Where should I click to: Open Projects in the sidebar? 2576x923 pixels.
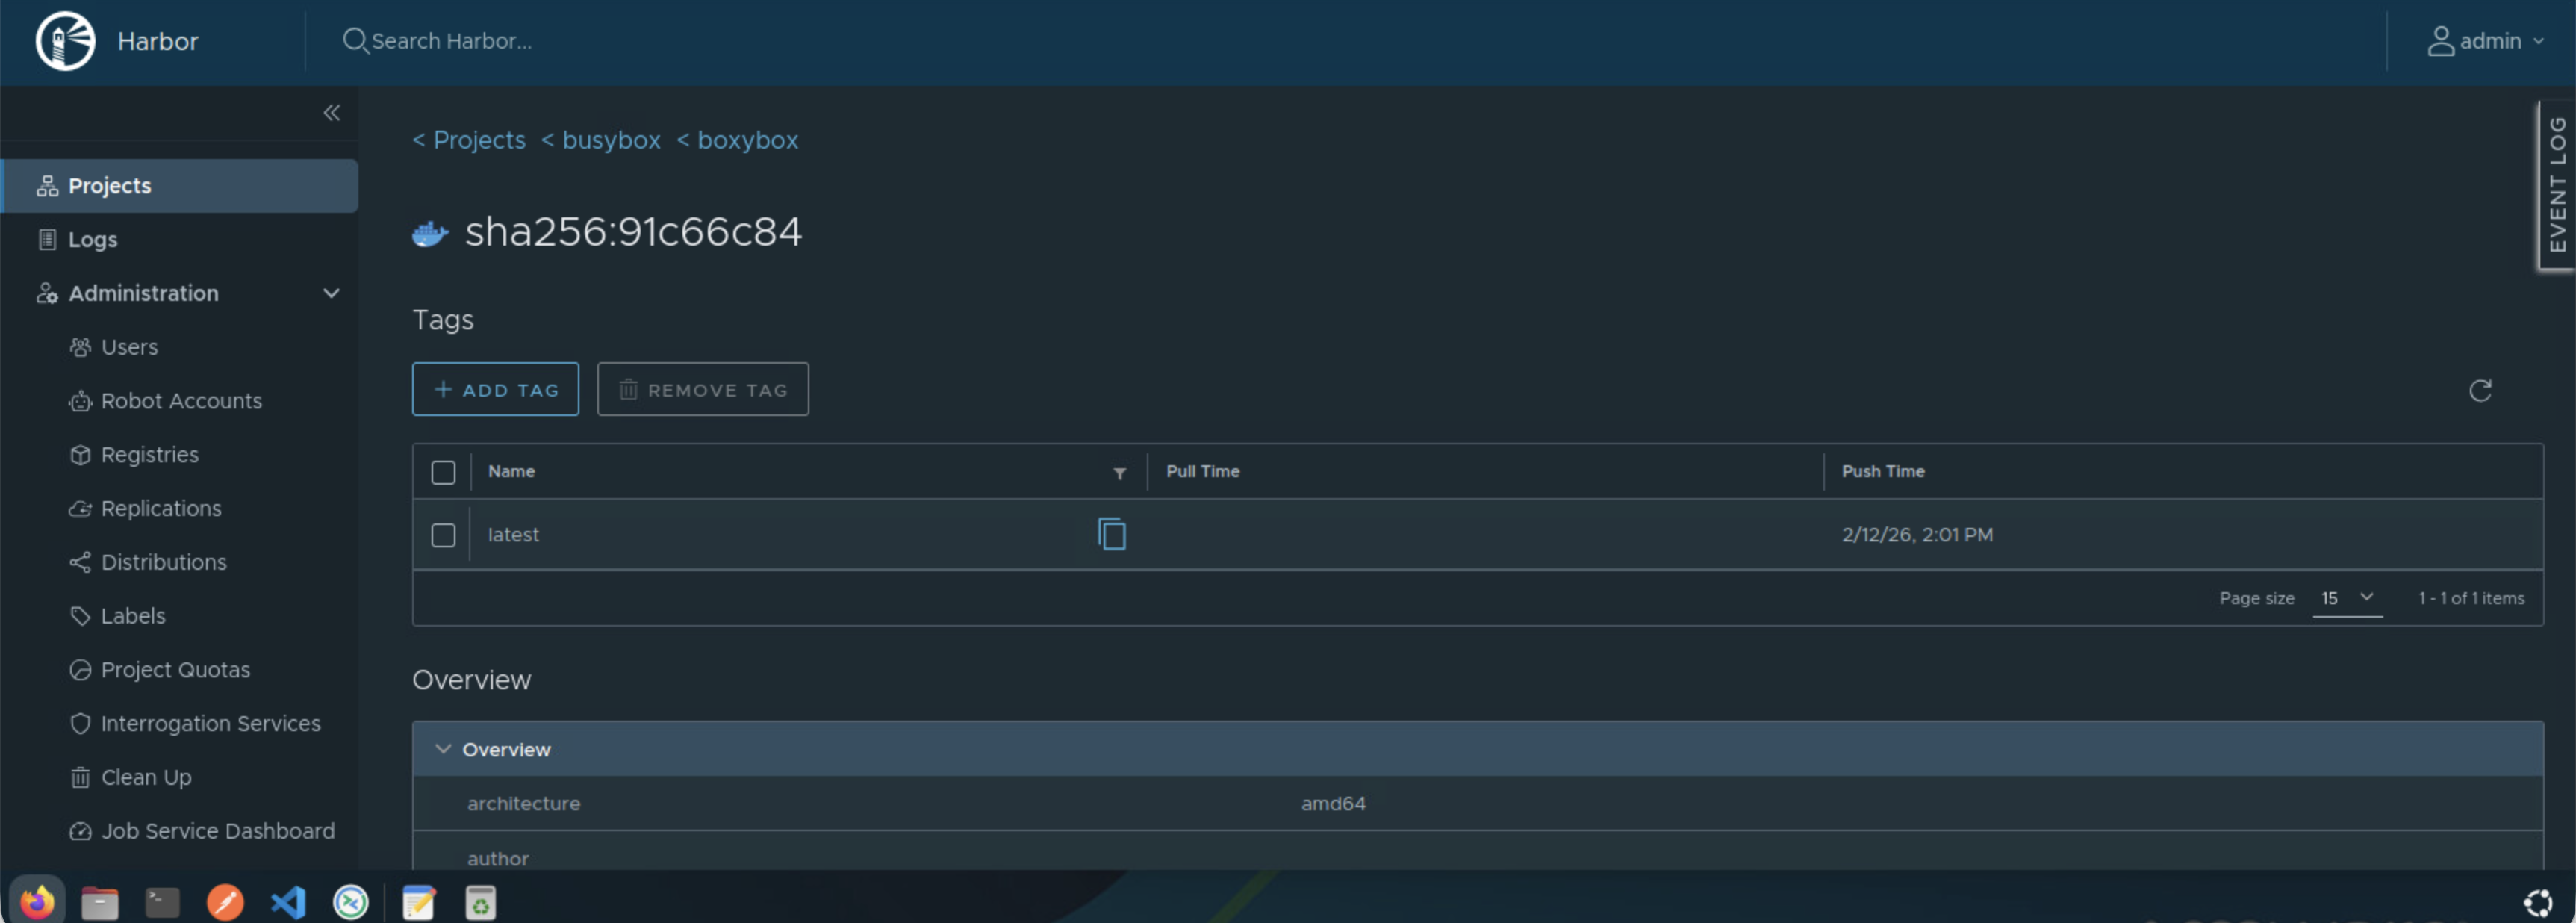pyautogui.click(x=180, y=186)
